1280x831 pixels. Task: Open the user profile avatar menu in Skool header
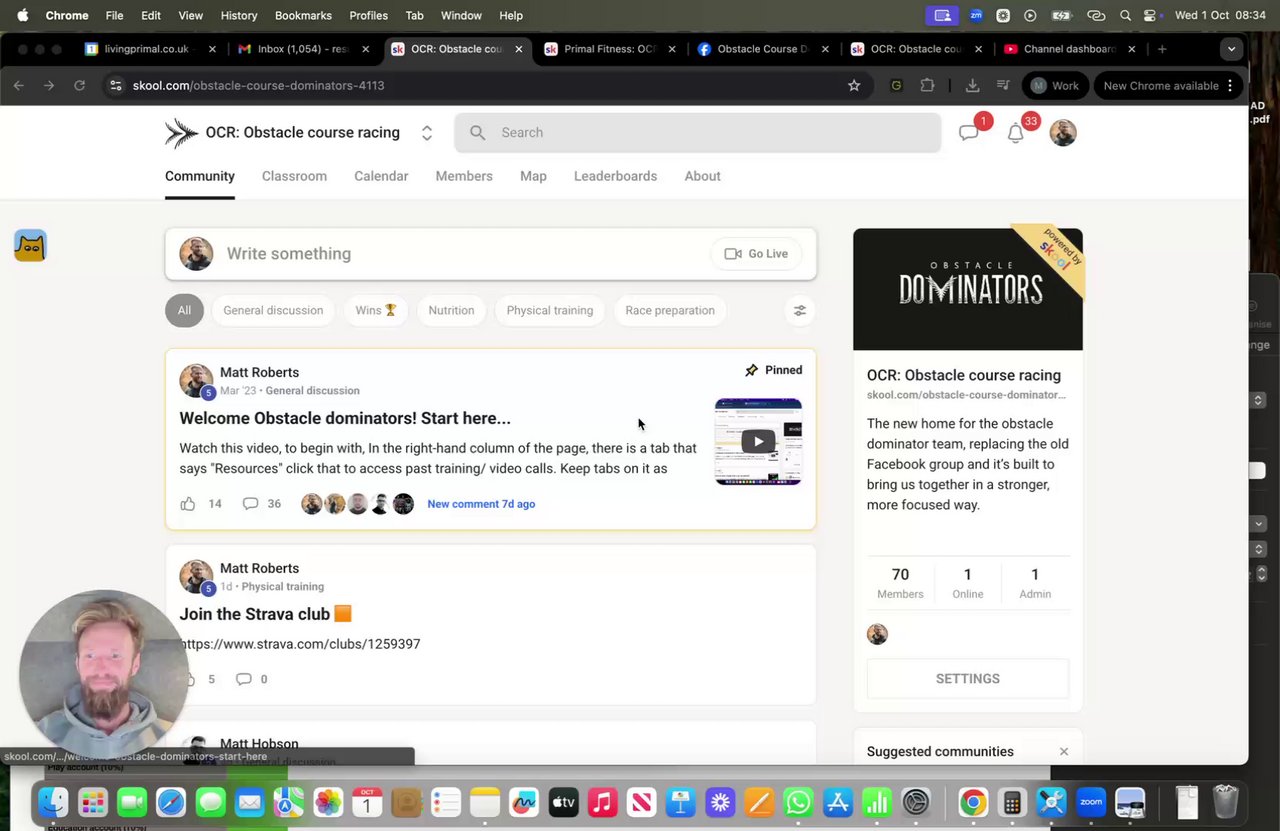click(1063, 133)
